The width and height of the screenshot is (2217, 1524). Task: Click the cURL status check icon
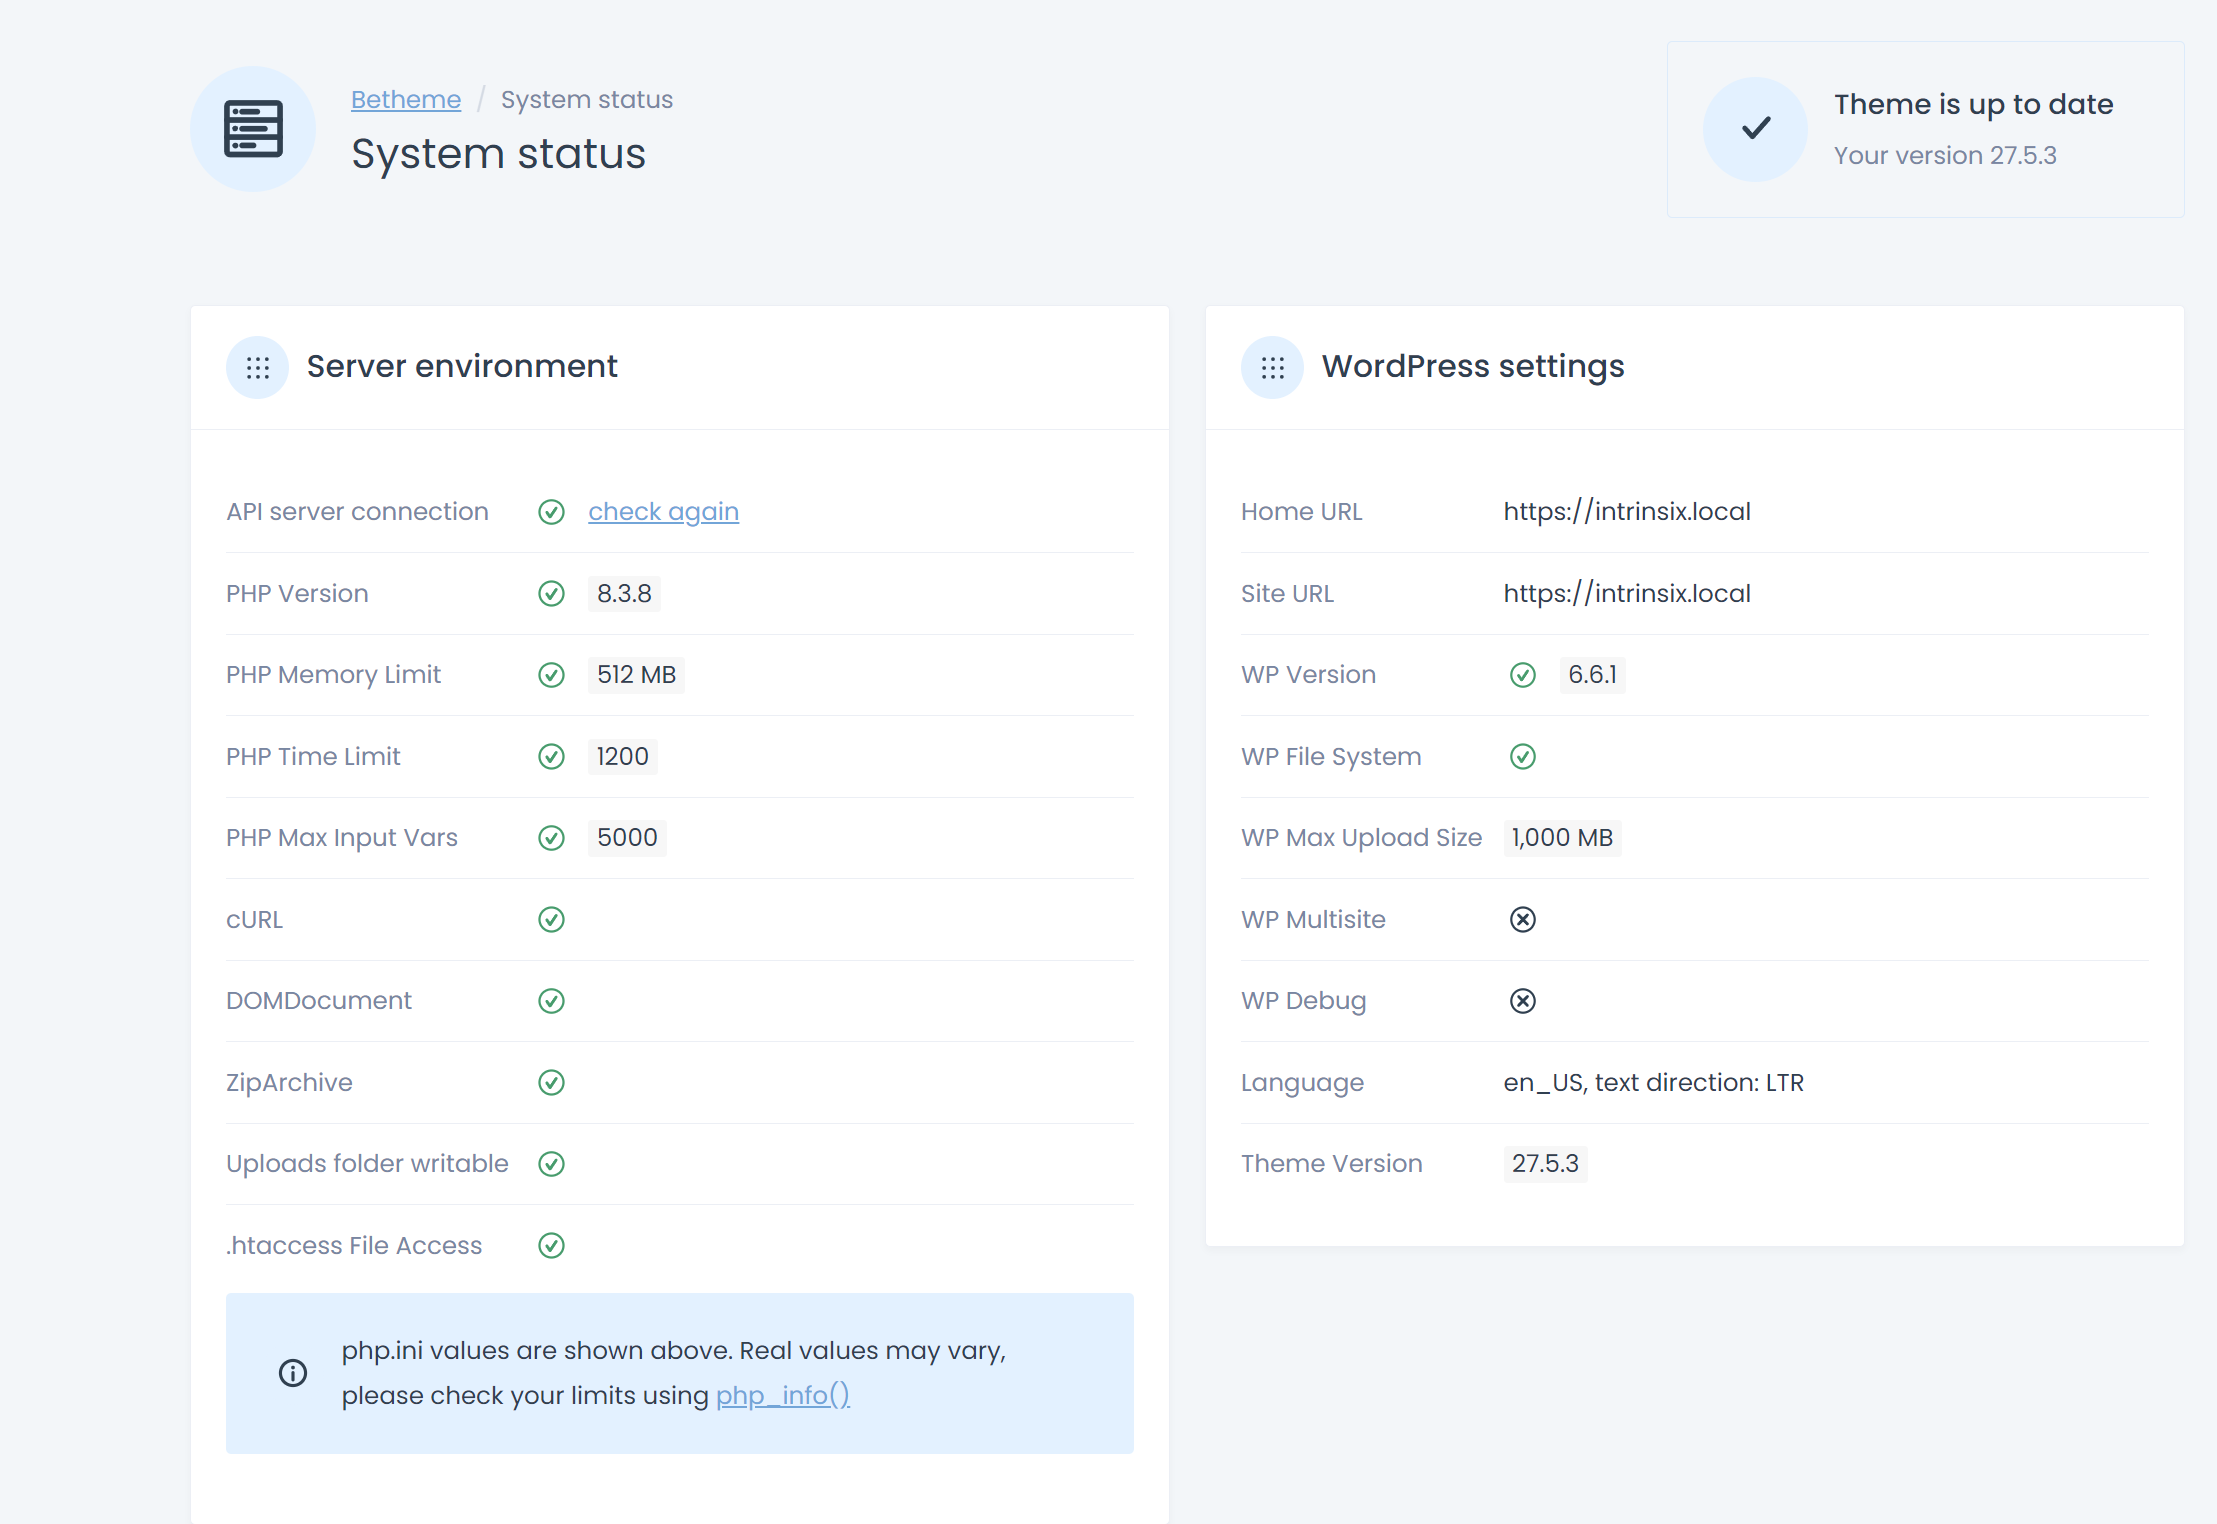click(x=551, y=920)
